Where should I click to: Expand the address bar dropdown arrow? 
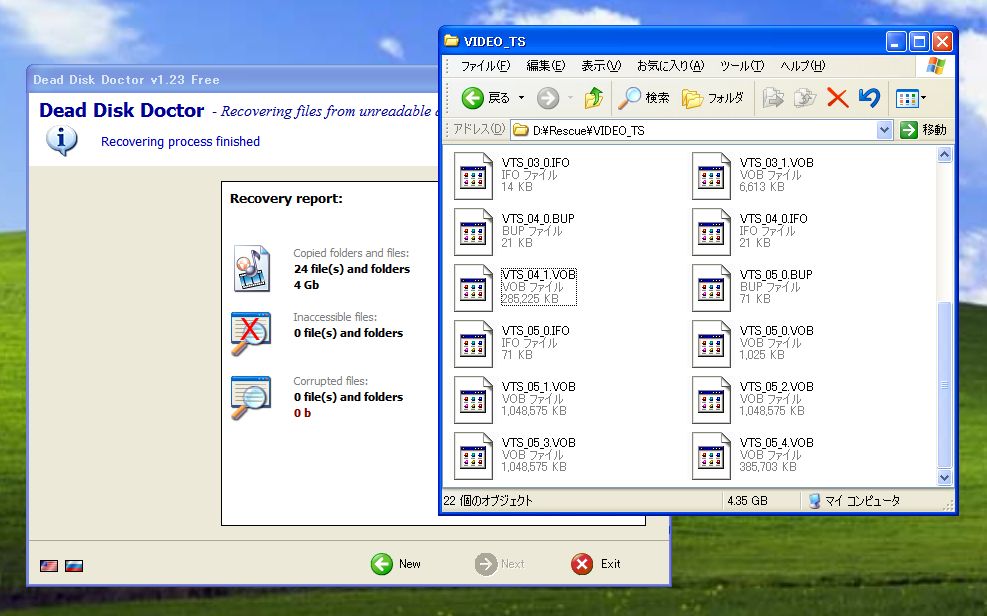pos(884,130)
